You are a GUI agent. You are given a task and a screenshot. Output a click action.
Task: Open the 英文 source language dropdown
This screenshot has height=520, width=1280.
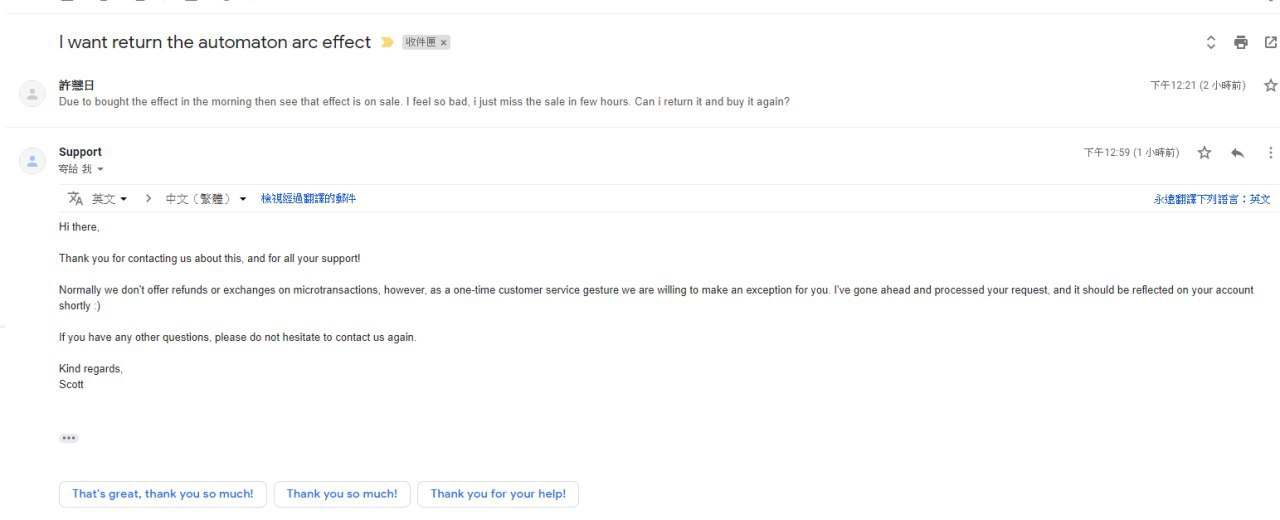point(109,199)
